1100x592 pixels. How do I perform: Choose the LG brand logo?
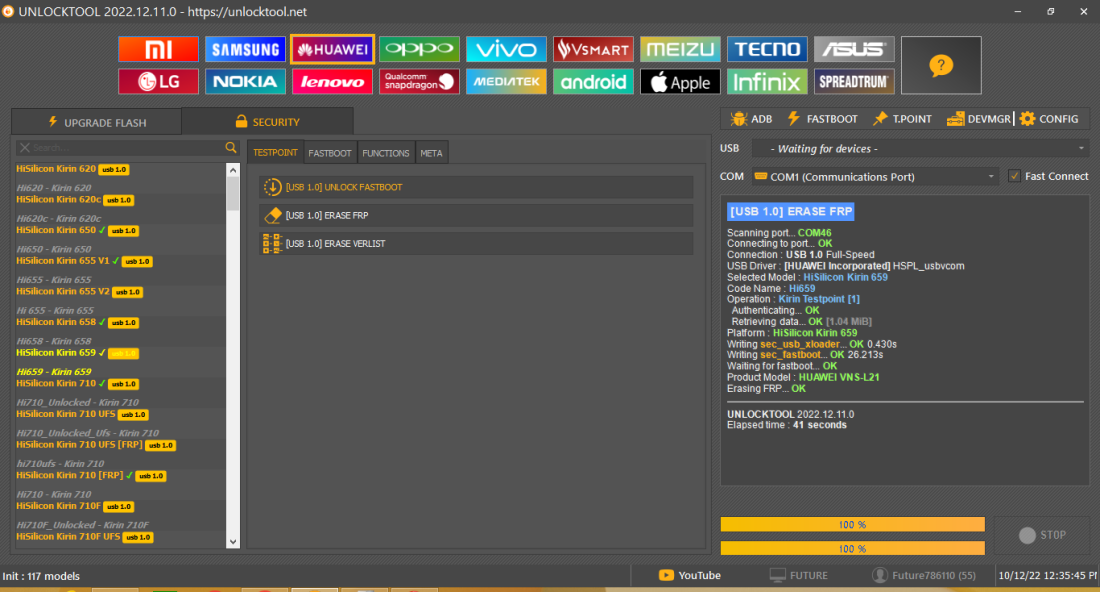tap(159, 81)
